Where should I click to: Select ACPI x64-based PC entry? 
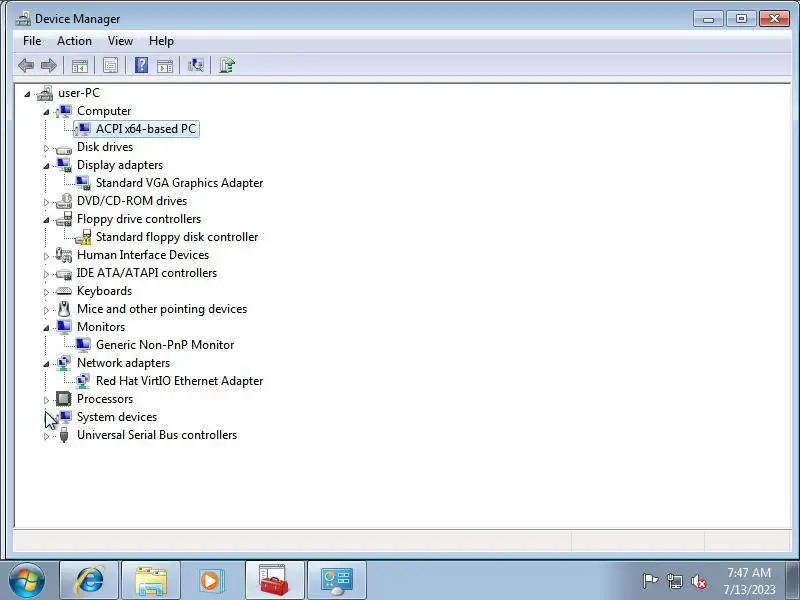click(146, 129)
